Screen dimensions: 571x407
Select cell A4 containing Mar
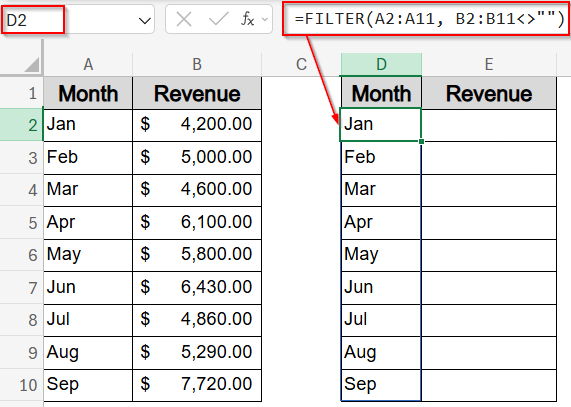click(88, 190)
